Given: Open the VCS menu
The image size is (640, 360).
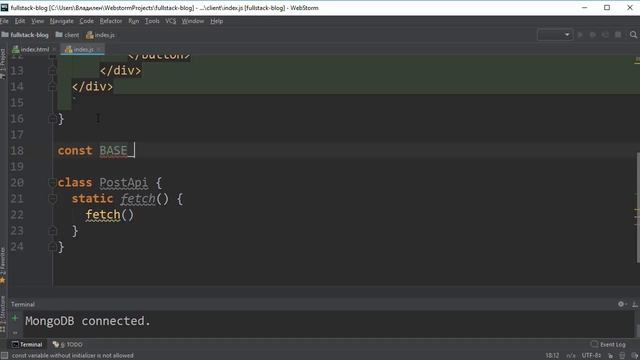Looking at the screenshot, I should pos(171,21).
